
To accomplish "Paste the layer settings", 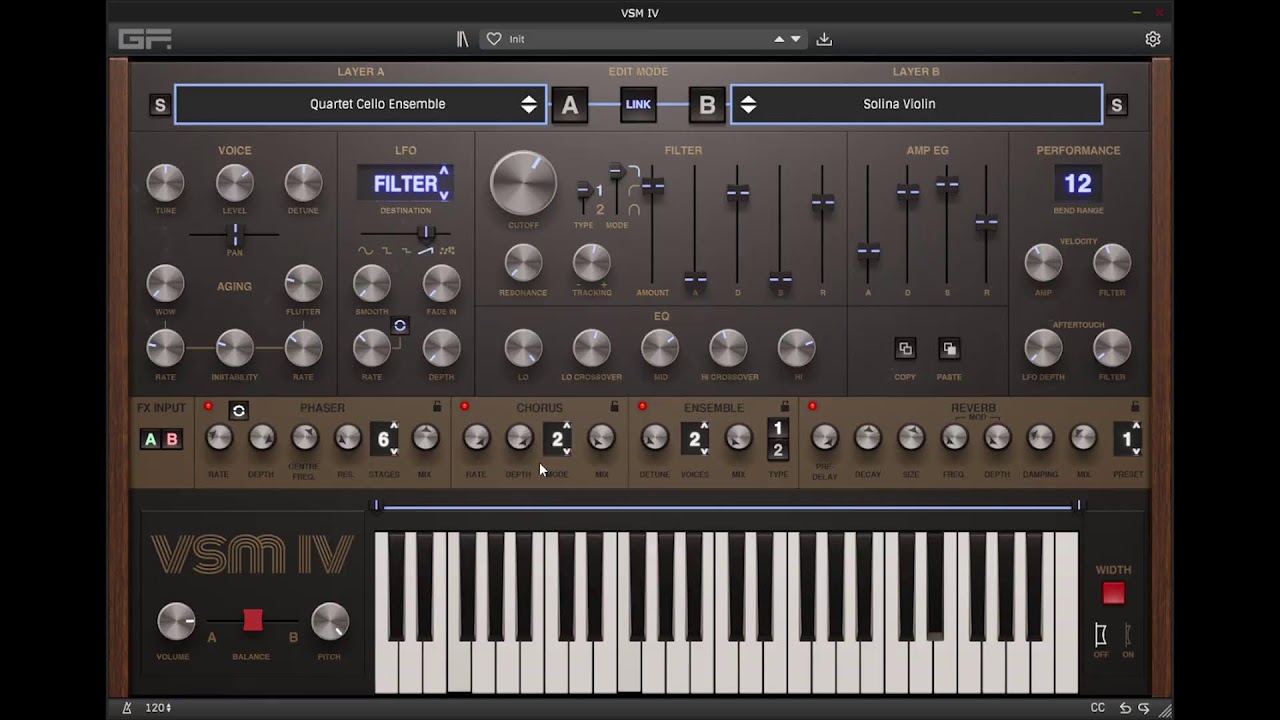I will click(949, 349).
